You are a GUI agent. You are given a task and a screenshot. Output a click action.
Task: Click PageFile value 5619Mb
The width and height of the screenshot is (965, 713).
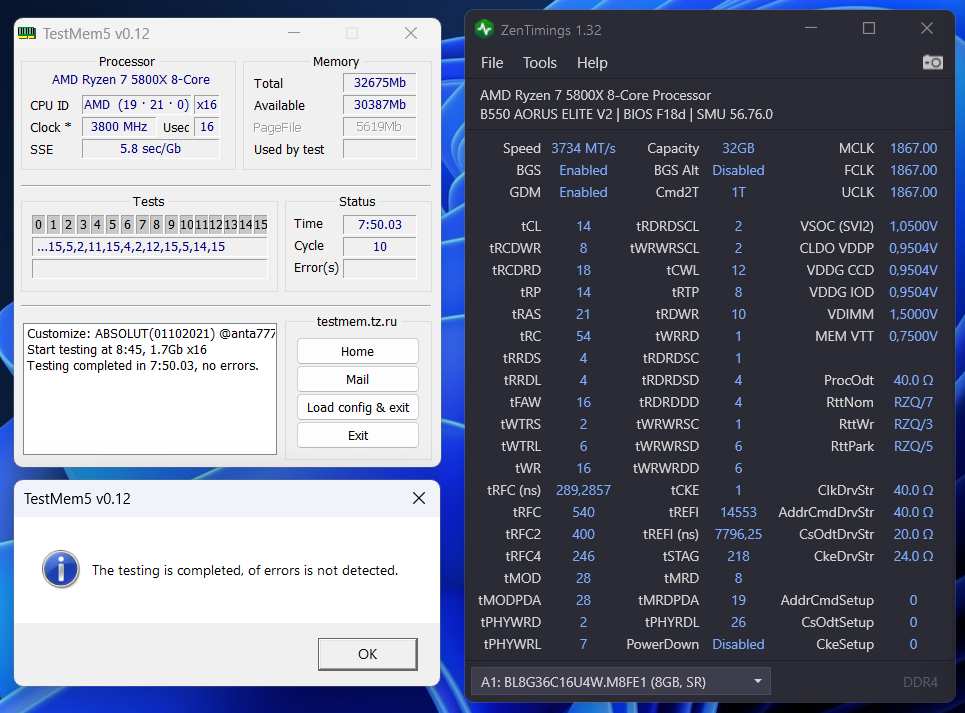380,127
